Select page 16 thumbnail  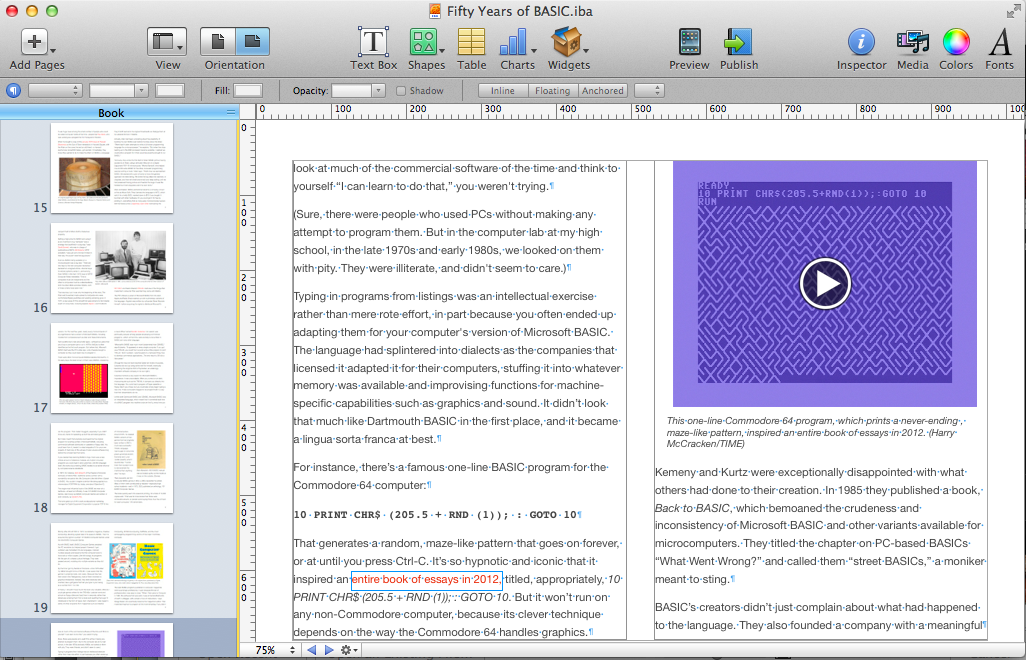click(x=112, y=268)
